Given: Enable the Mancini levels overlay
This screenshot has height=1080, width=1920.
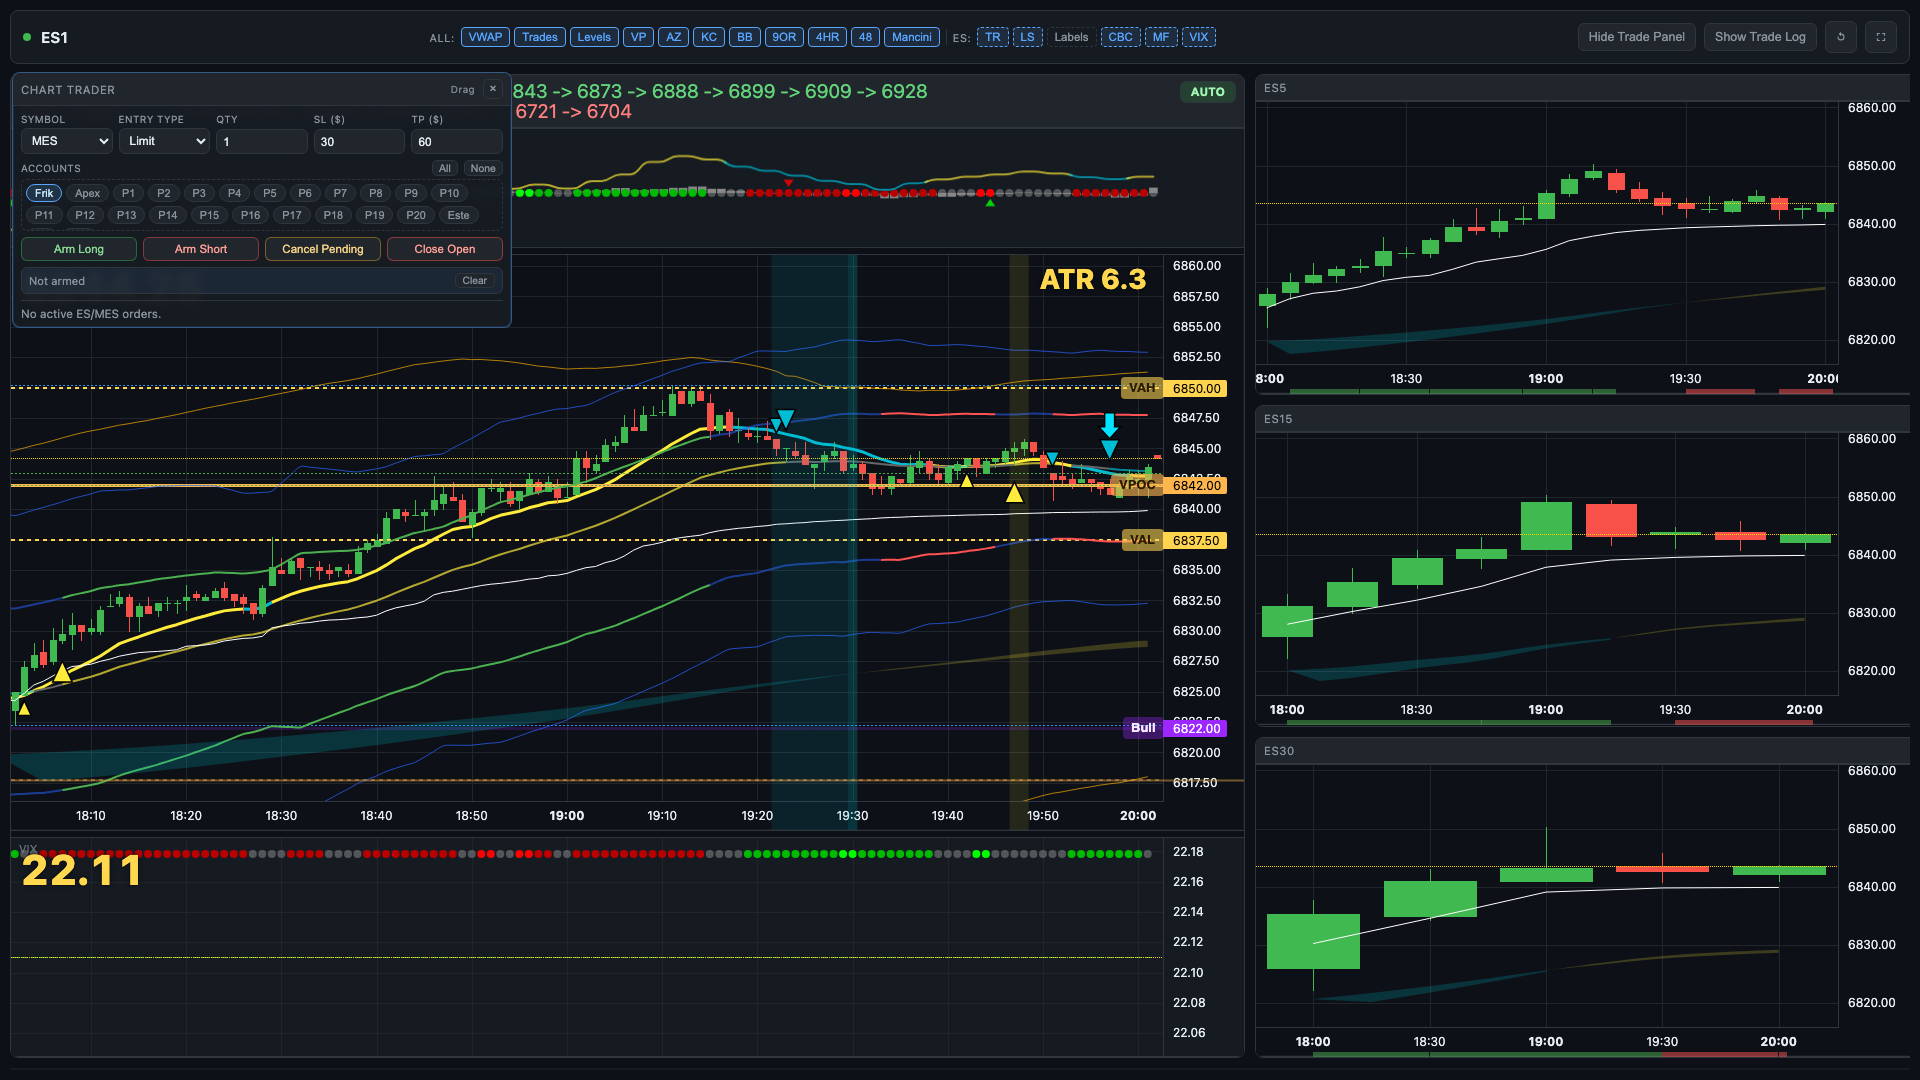Looking at the screenshot, I should 911,37.
